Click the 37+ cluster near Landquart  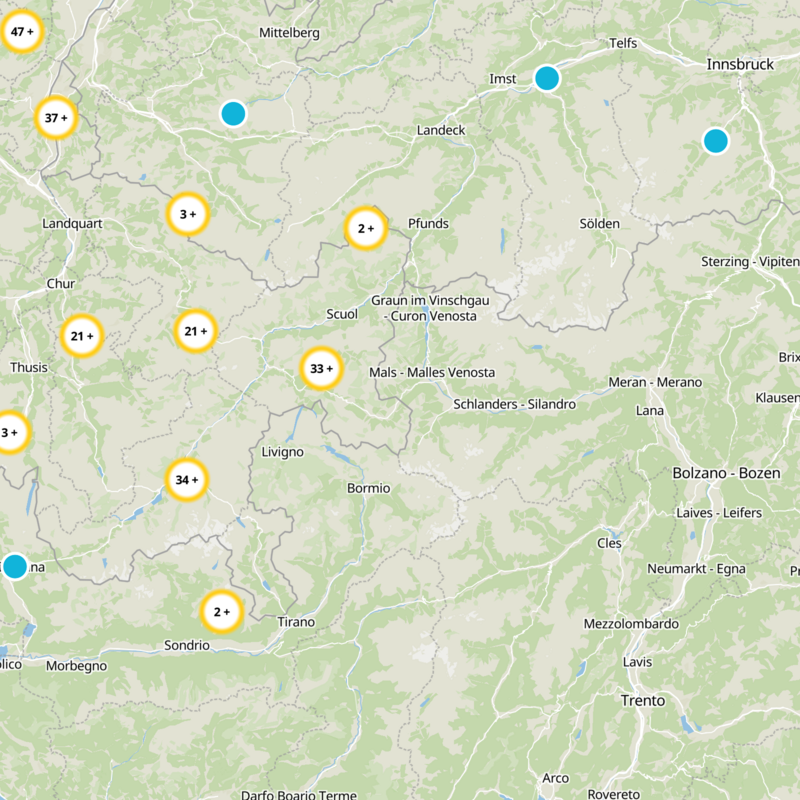(x=54, y=118)
